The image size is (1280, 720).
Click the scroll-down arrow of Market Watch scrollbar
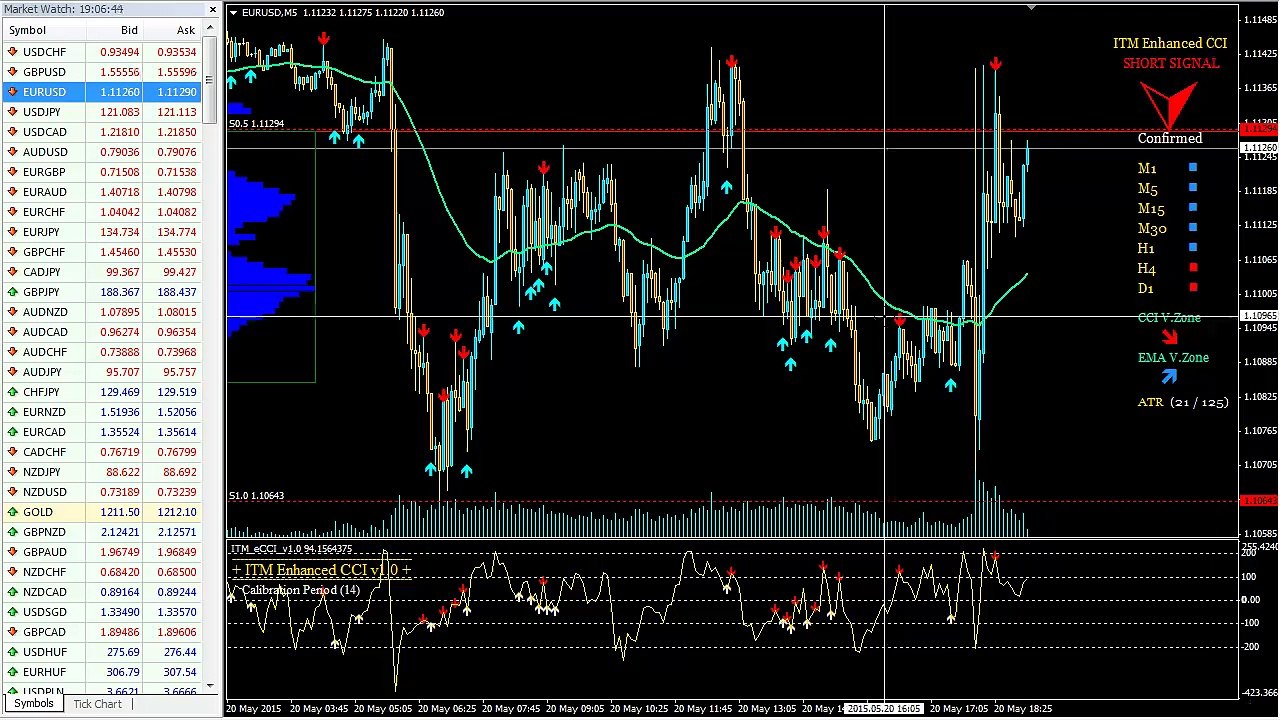pyautogui.click(x=210, y=685)
